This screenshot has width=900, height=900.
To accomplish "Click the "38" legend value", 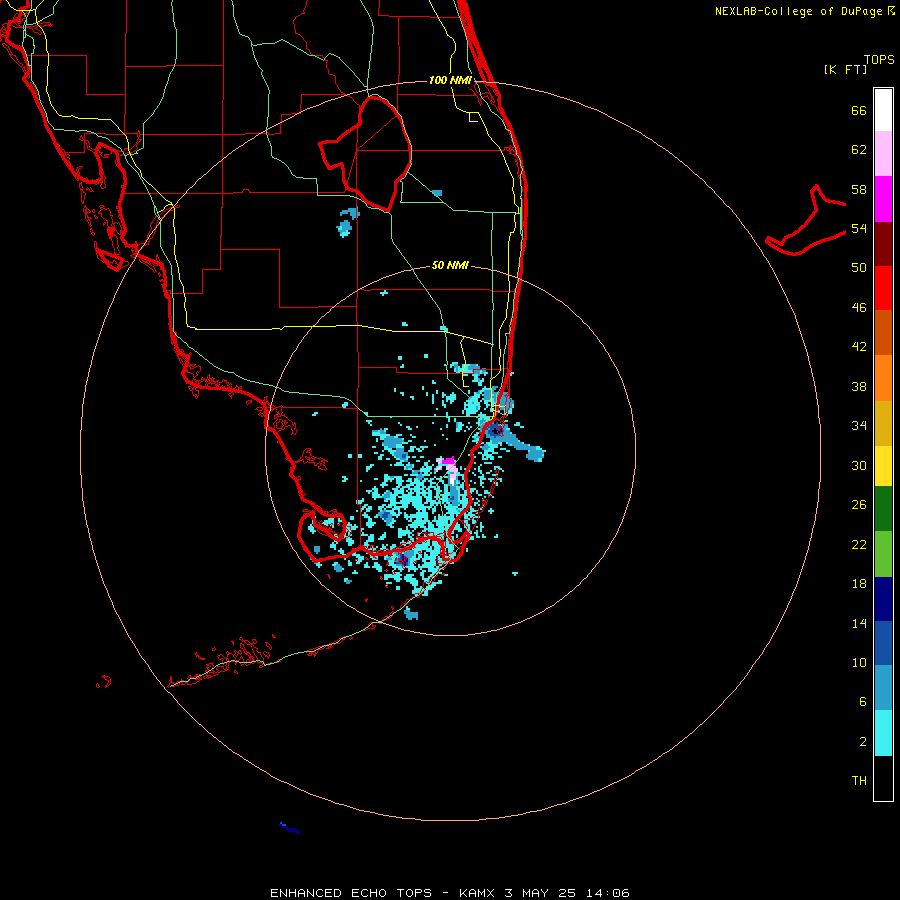I will (859, 386).
